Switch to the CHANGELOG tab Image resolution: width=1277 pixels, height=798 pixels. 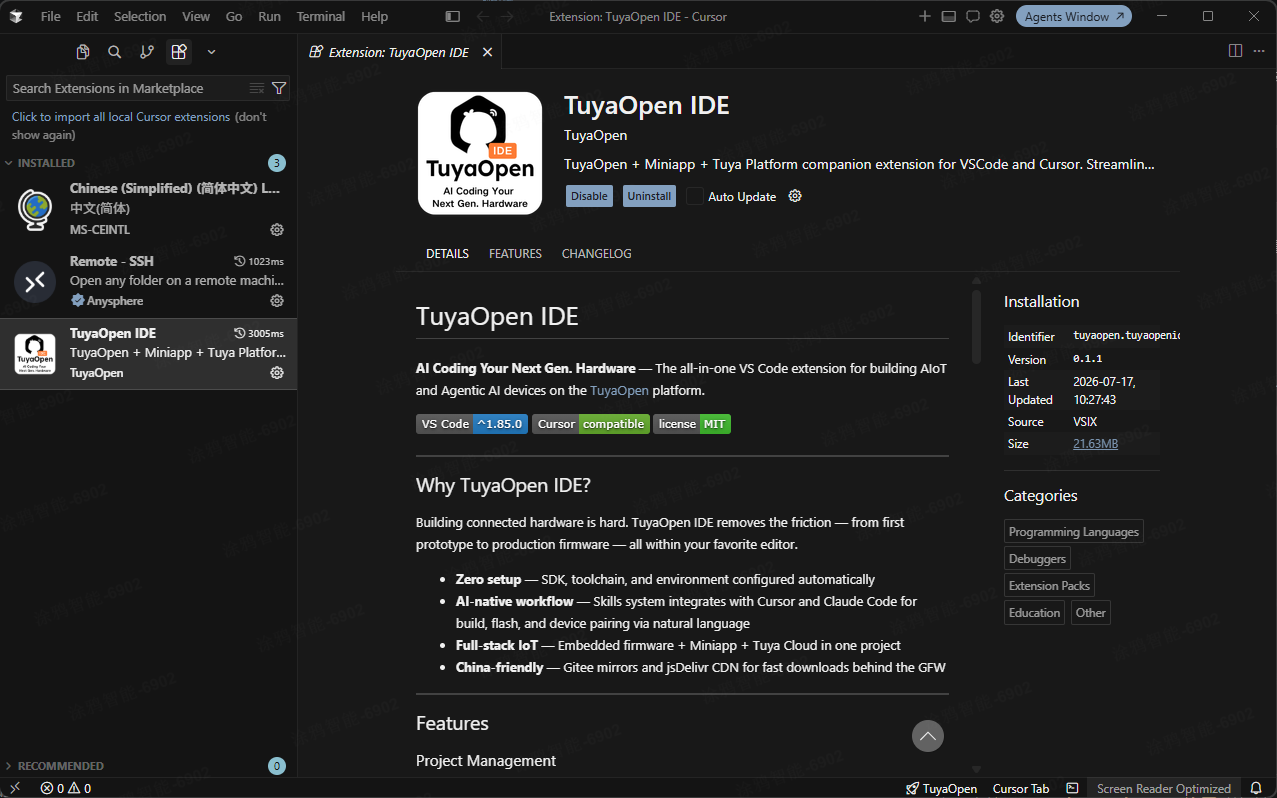click(x=597, y=254)
